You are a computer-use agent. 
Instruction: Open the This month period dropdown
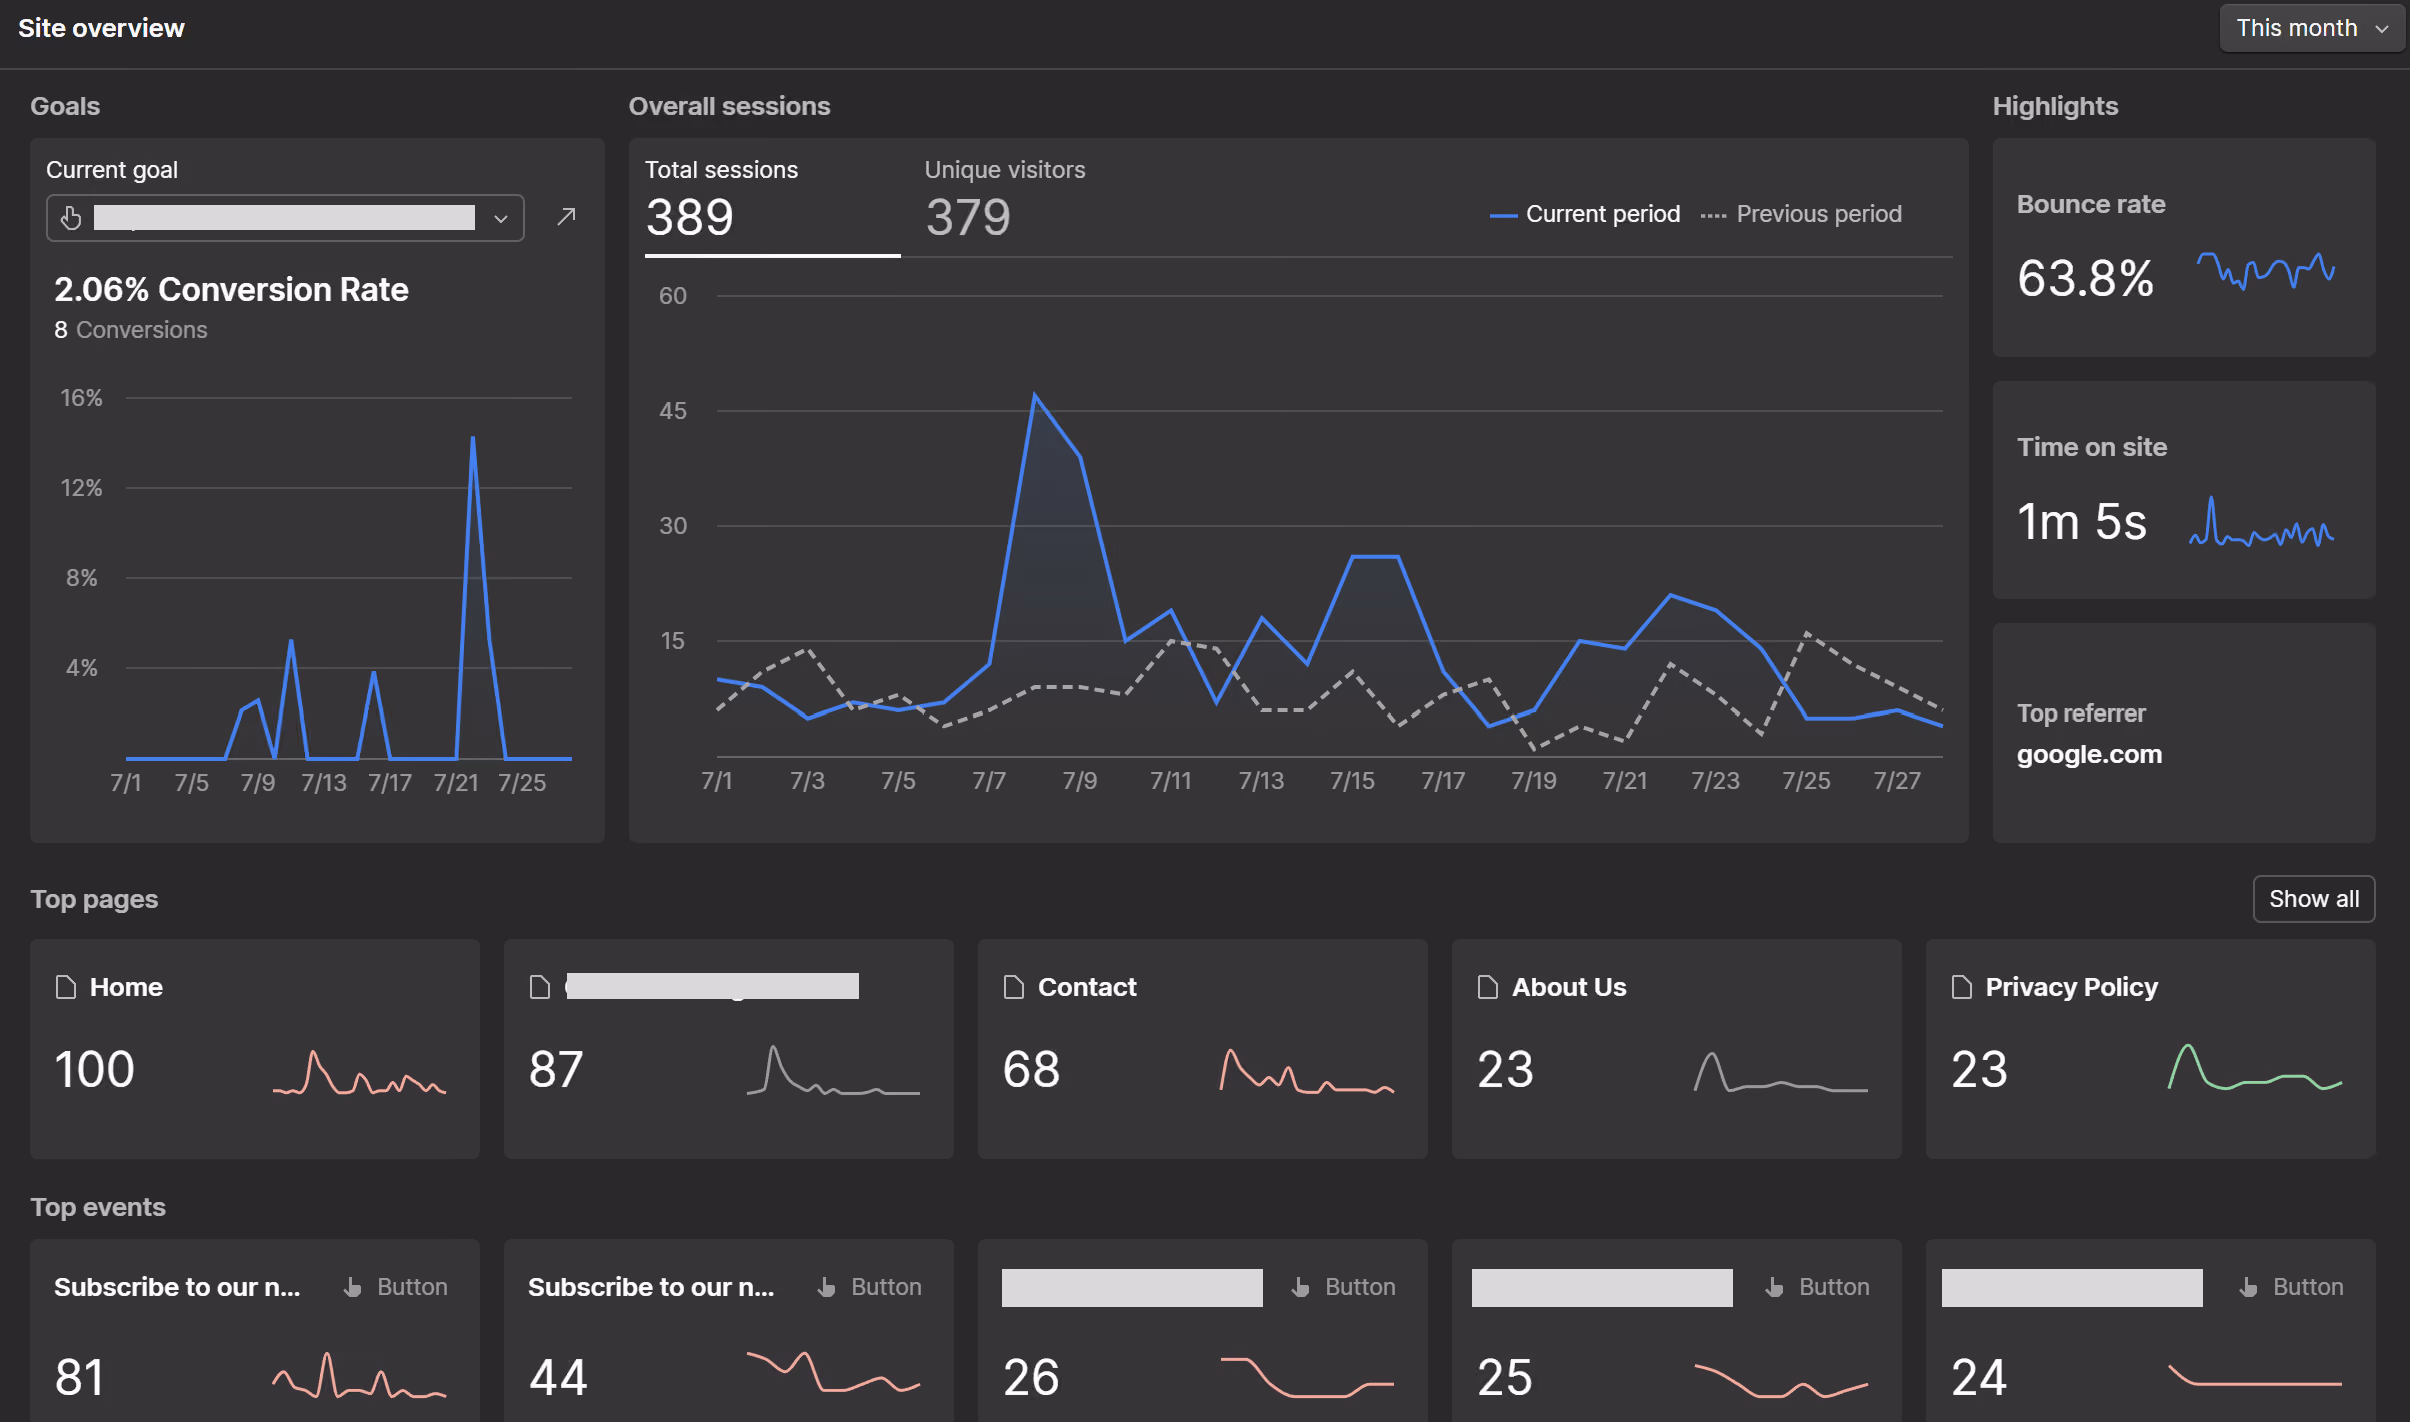2311,28
